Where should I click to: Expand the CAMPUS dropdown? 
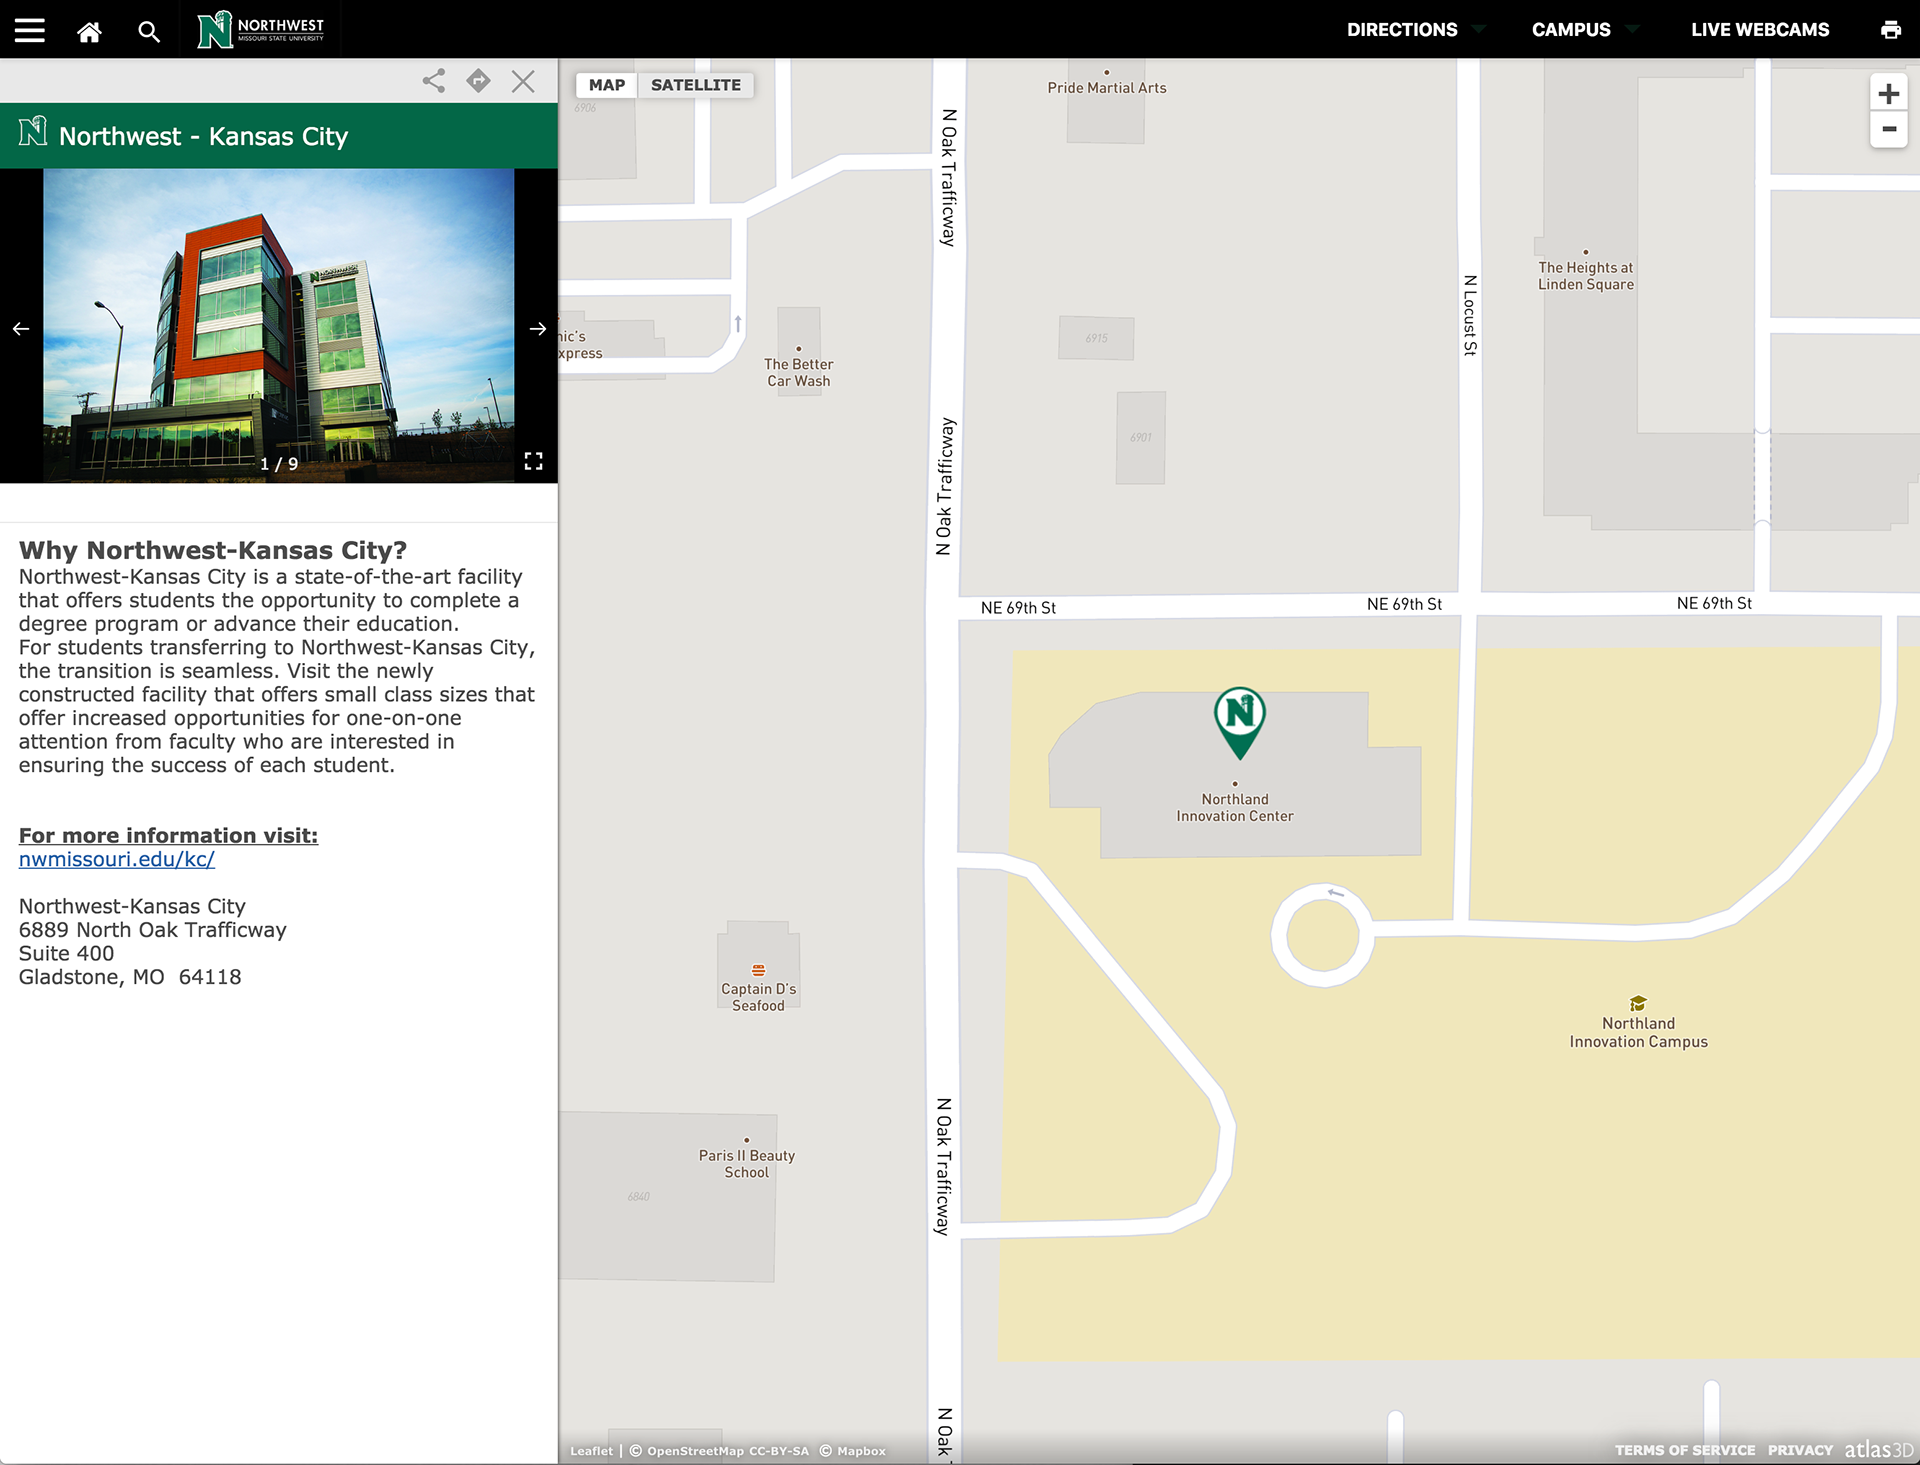point(1584,30)
